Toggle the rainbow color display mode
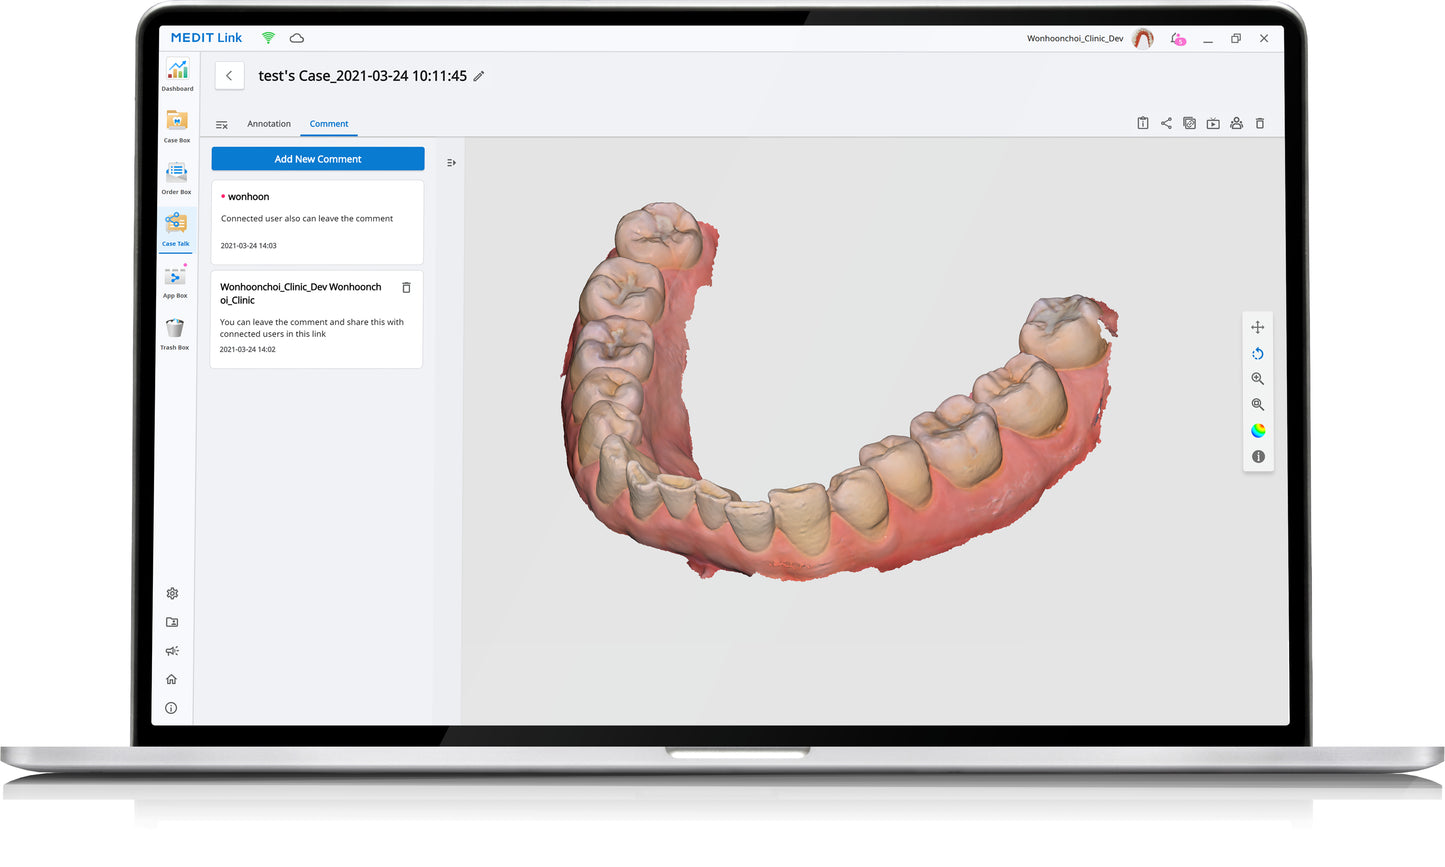This screenshot has width=1445, height=867. tap(1257, 431)
